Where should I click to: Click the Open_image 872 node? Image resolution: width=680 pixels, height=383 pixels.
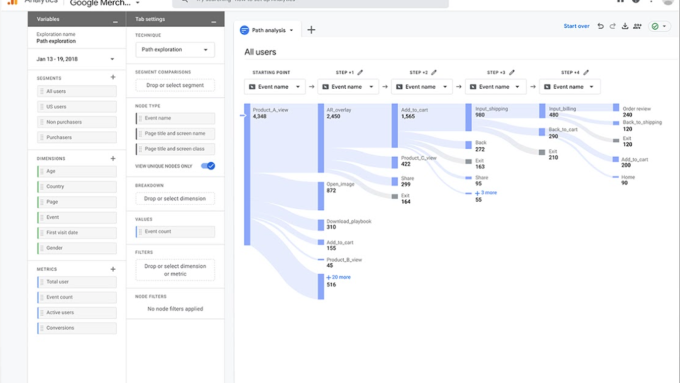pos(321,196)
